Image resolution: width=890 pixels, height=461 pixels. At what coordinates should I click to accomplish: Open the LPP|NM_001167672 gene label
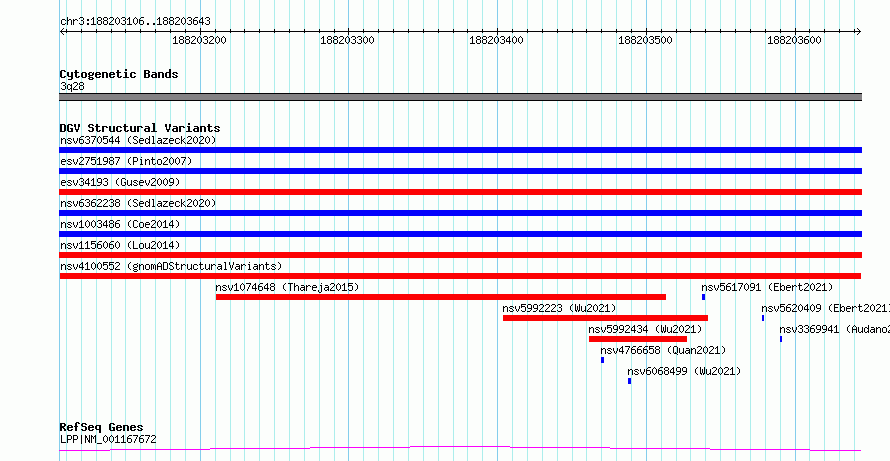pyautogui.click(x=108, y=439)
